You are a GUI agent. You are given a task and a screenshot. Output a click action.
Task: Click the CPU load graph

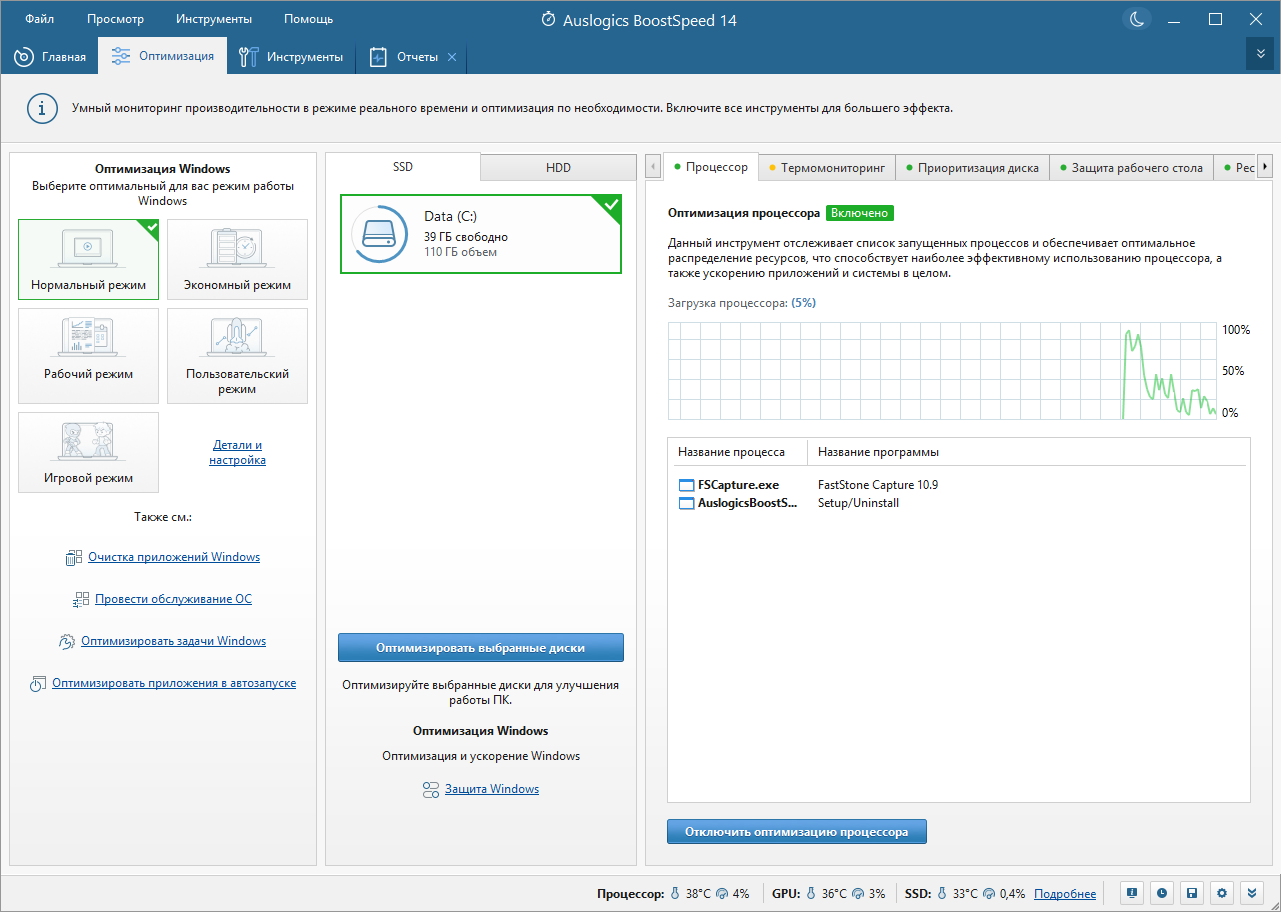(941, 370)
